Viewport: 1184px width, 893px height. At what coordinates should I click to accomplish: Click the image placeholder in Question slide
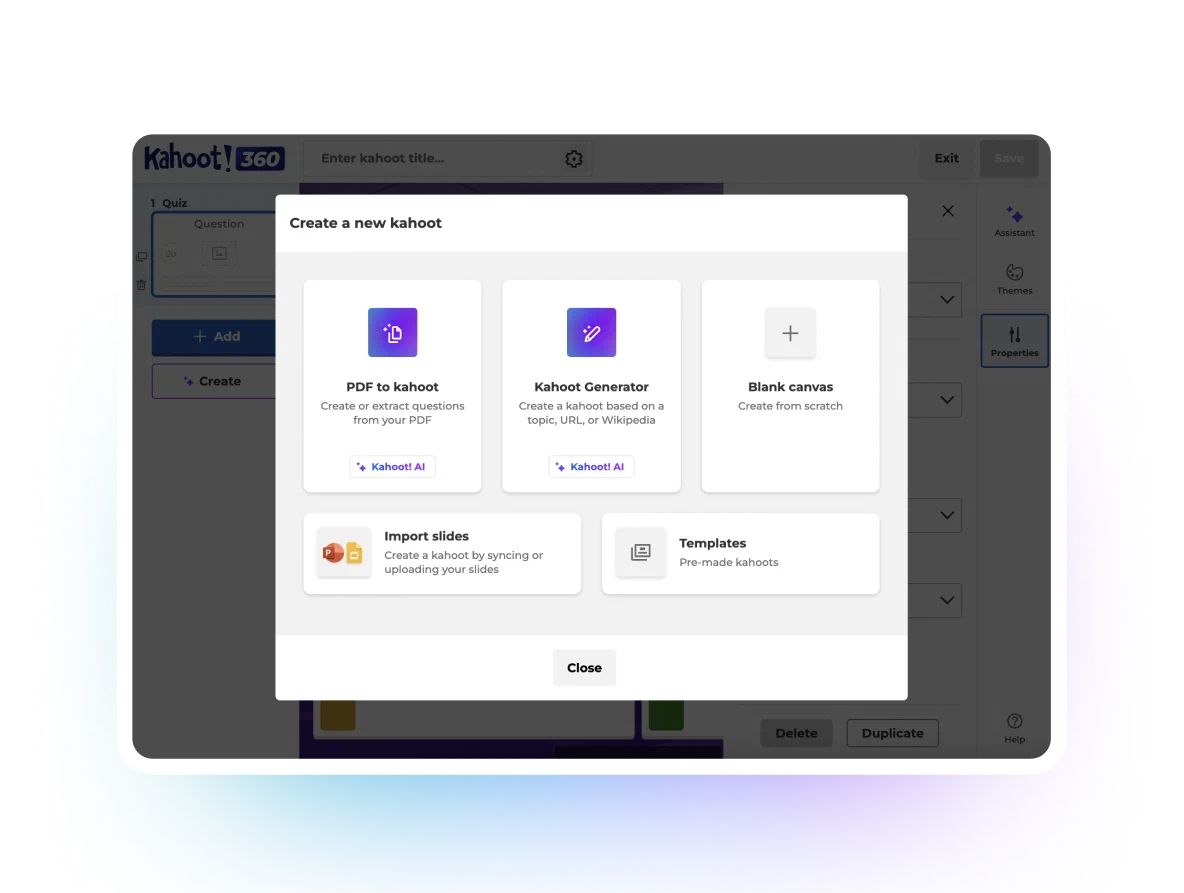click(x=219, y=253)
